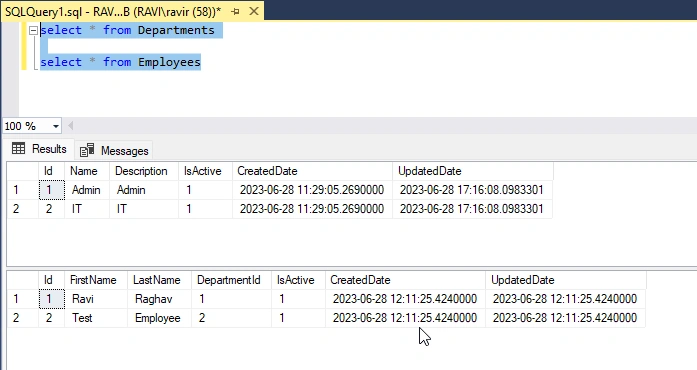The width and height of the screenshot is (697, 370).
Task: Select the Departments IsActive column header
Action: click(205, 171)
